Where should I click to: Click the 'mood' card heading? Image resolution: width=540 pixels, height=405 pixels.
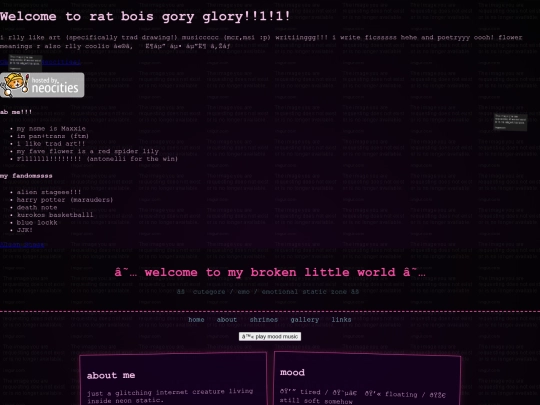click(x=292, y=373)
